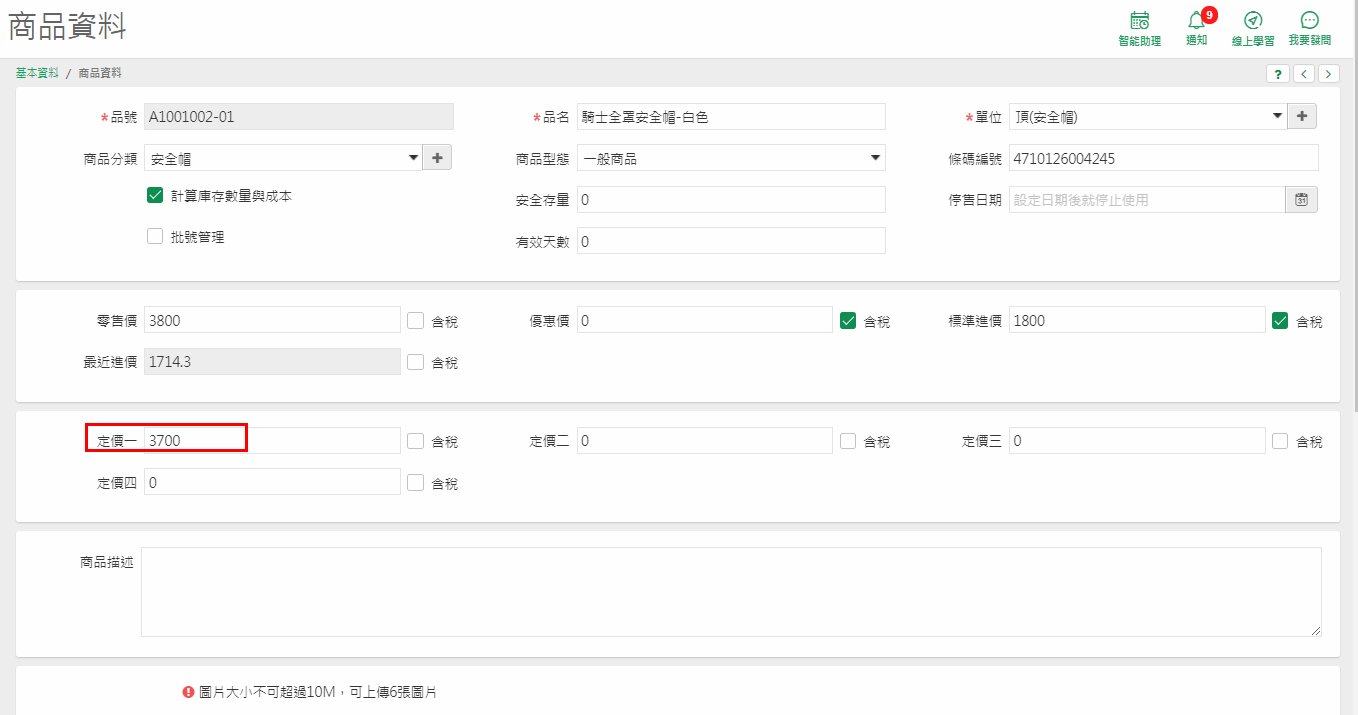
Task: Click the 標準進價 input field
Action: (x=1137, y=321)
